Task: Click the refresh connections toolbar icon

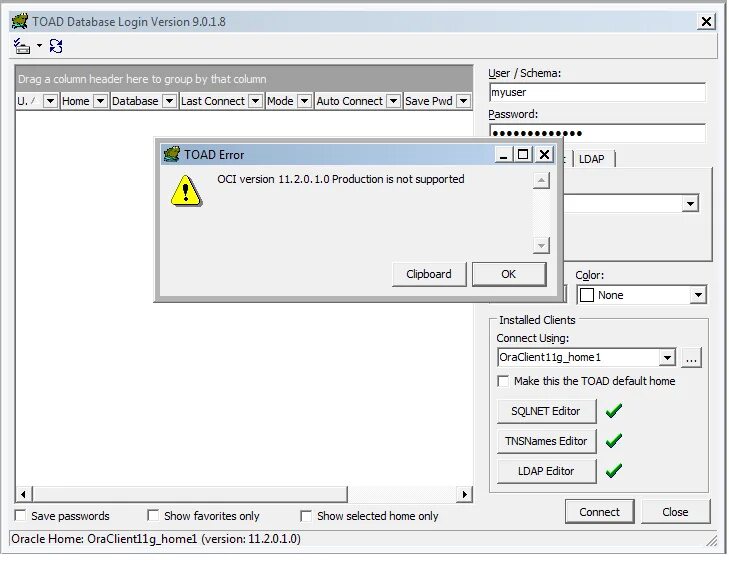Action: coord(56,46)
